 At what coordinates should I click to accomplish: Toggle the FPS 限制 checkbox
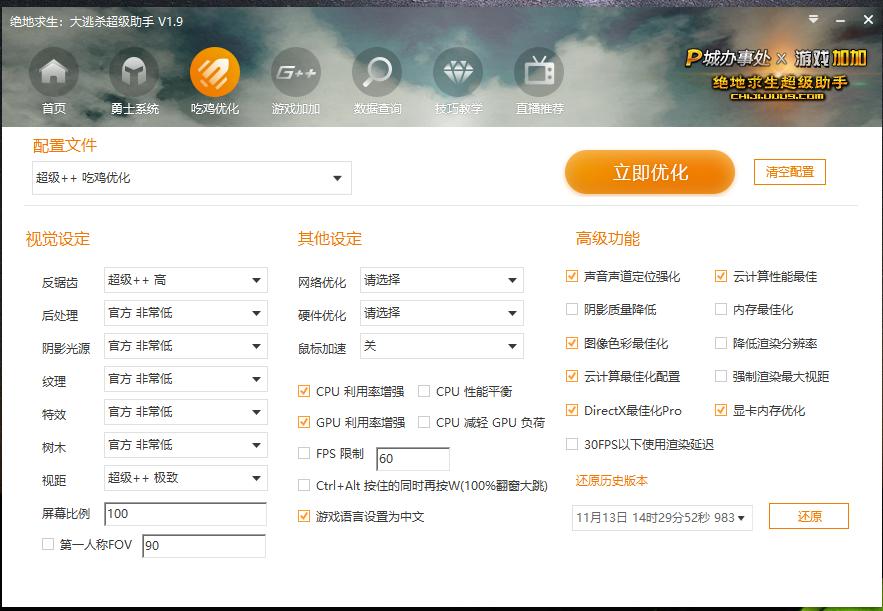pyautogui.click(x=305, y=453)
